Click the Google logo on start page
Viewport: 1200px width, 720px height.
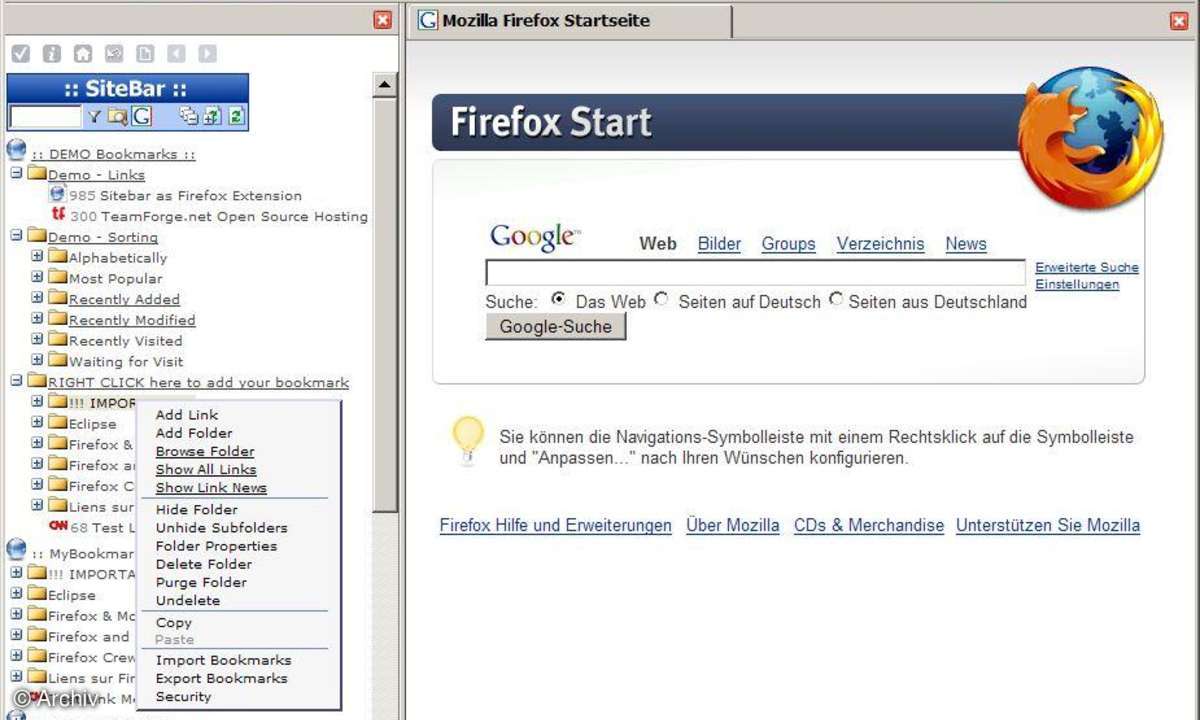click(535, 236)
